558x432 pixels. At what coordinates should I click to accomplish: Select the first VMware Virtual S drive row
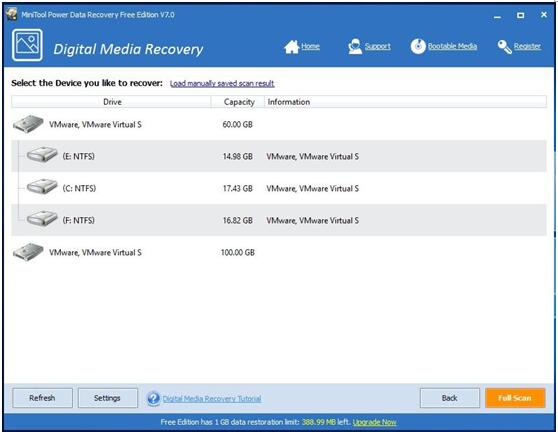[x=279, y=124]
